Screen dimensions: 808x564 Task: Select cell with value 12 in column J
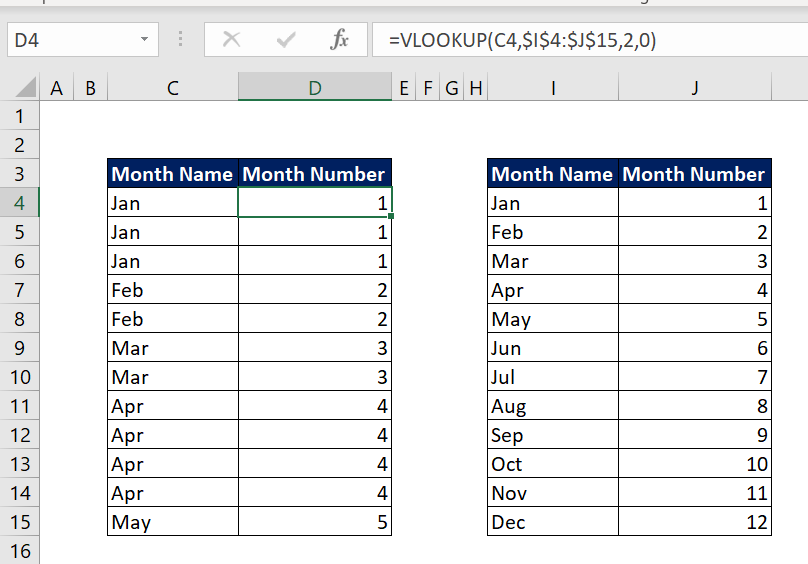[x=695, y=522]
